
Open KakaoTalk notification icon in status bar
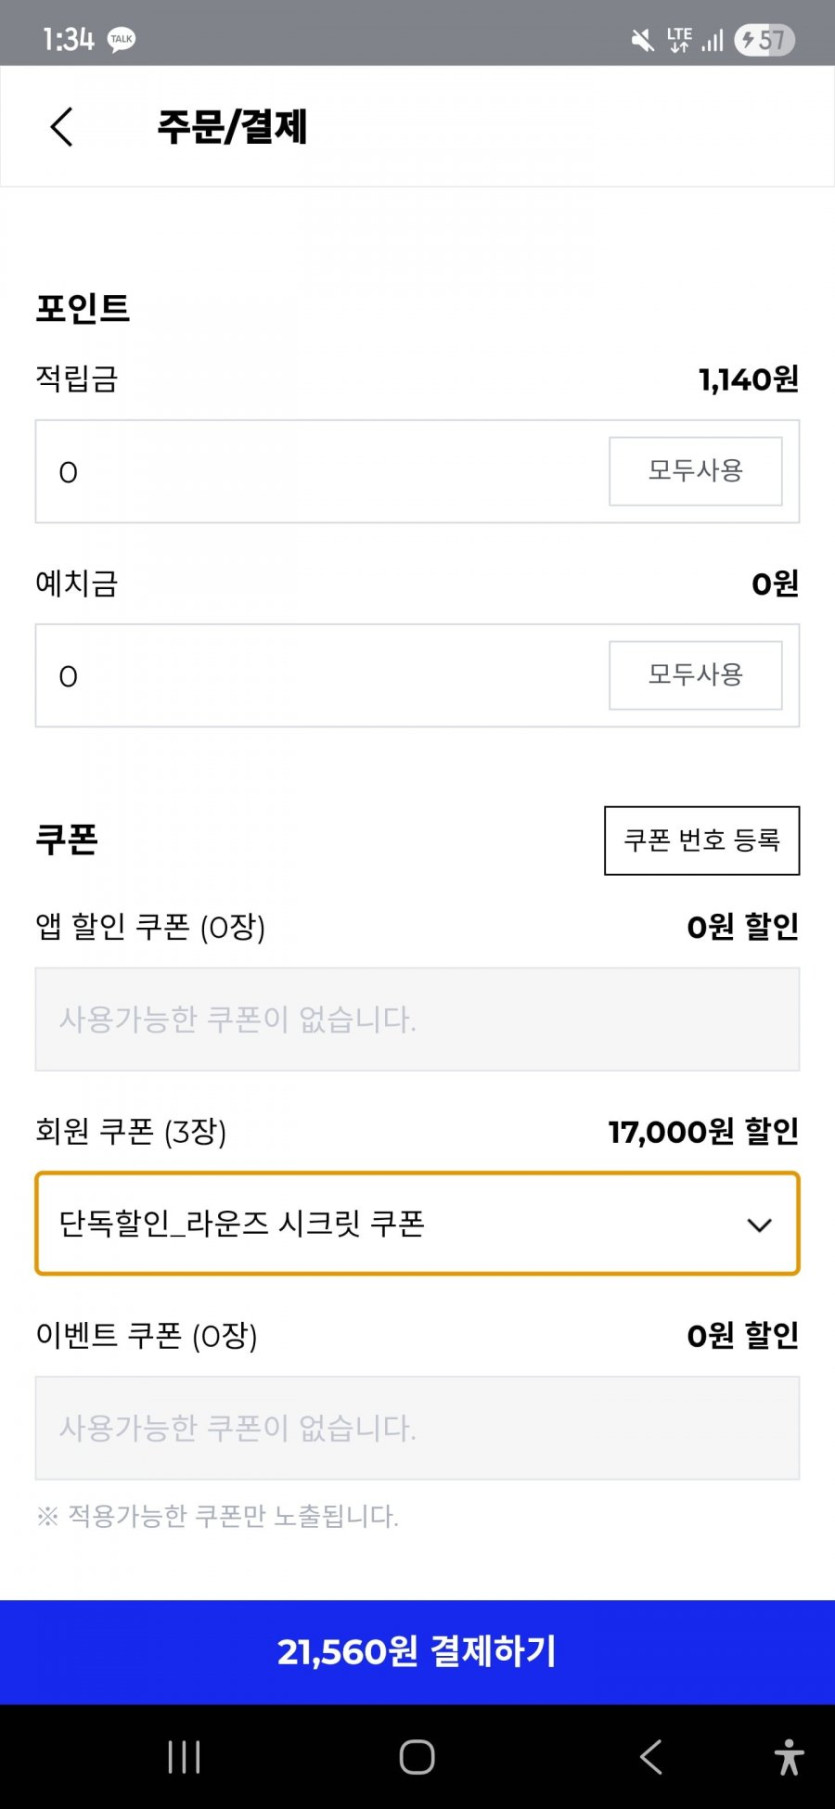click(x=122, y=40)
